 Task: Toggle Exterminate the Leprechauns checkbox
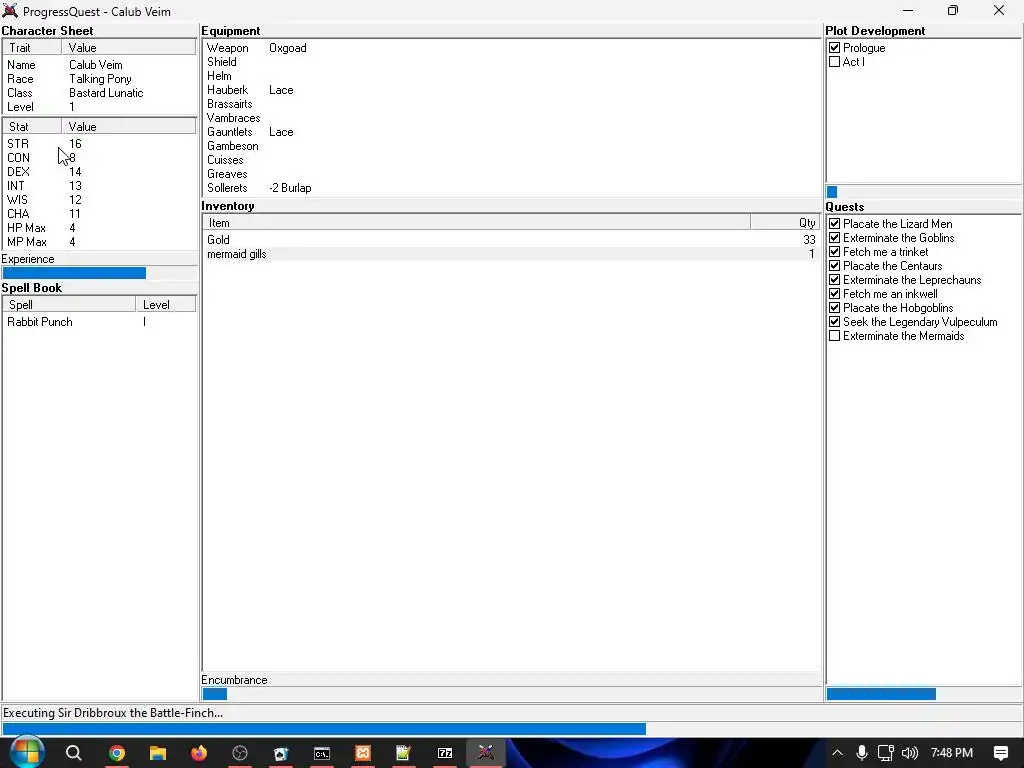[834, 280]
